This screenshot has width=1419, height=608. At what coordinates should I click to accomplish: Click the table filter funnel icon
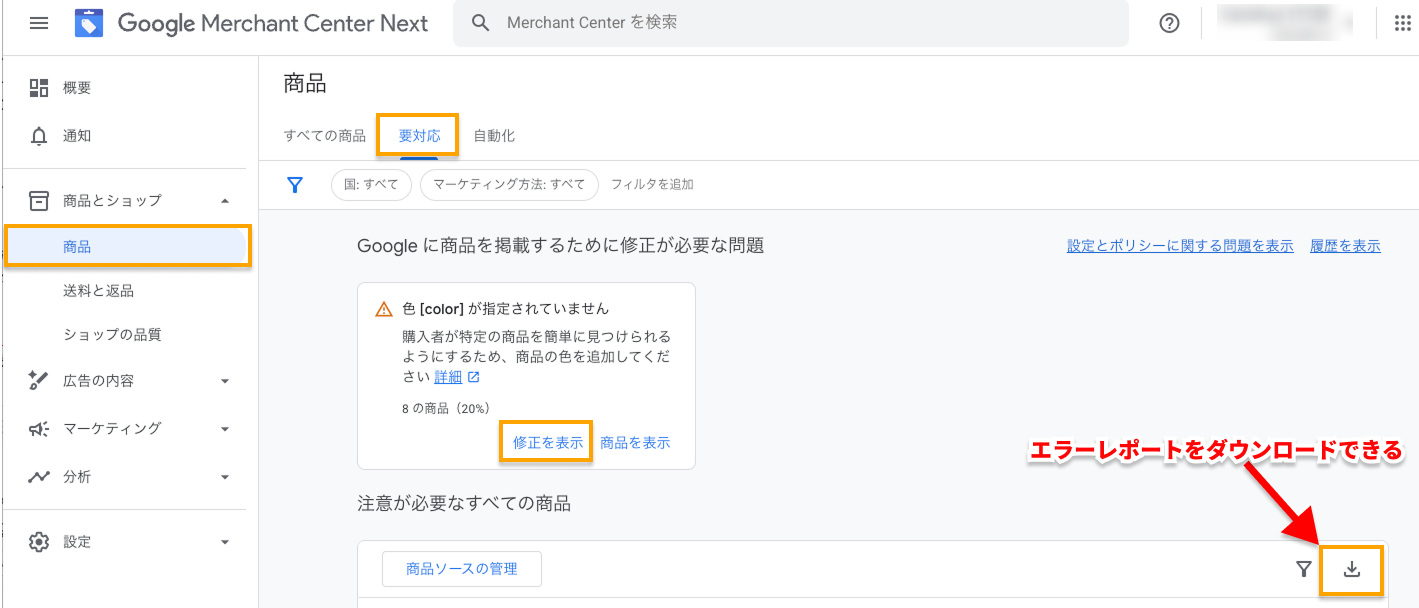pos(1303,569)
